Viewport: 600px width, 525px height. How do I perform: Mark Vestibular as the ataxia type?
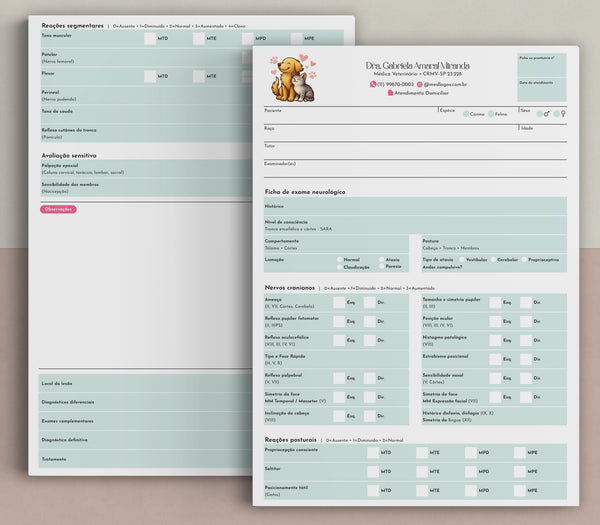(461, 259)
